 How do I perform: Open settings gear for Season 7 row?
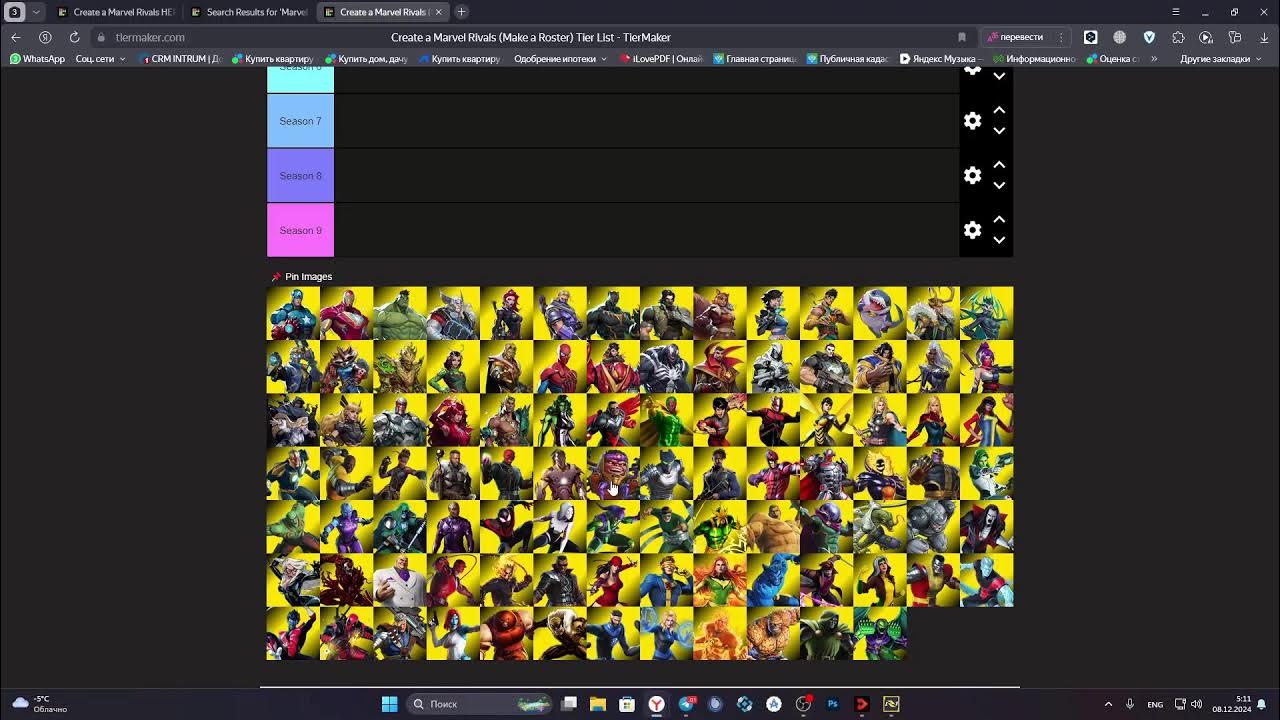(972, 121)
